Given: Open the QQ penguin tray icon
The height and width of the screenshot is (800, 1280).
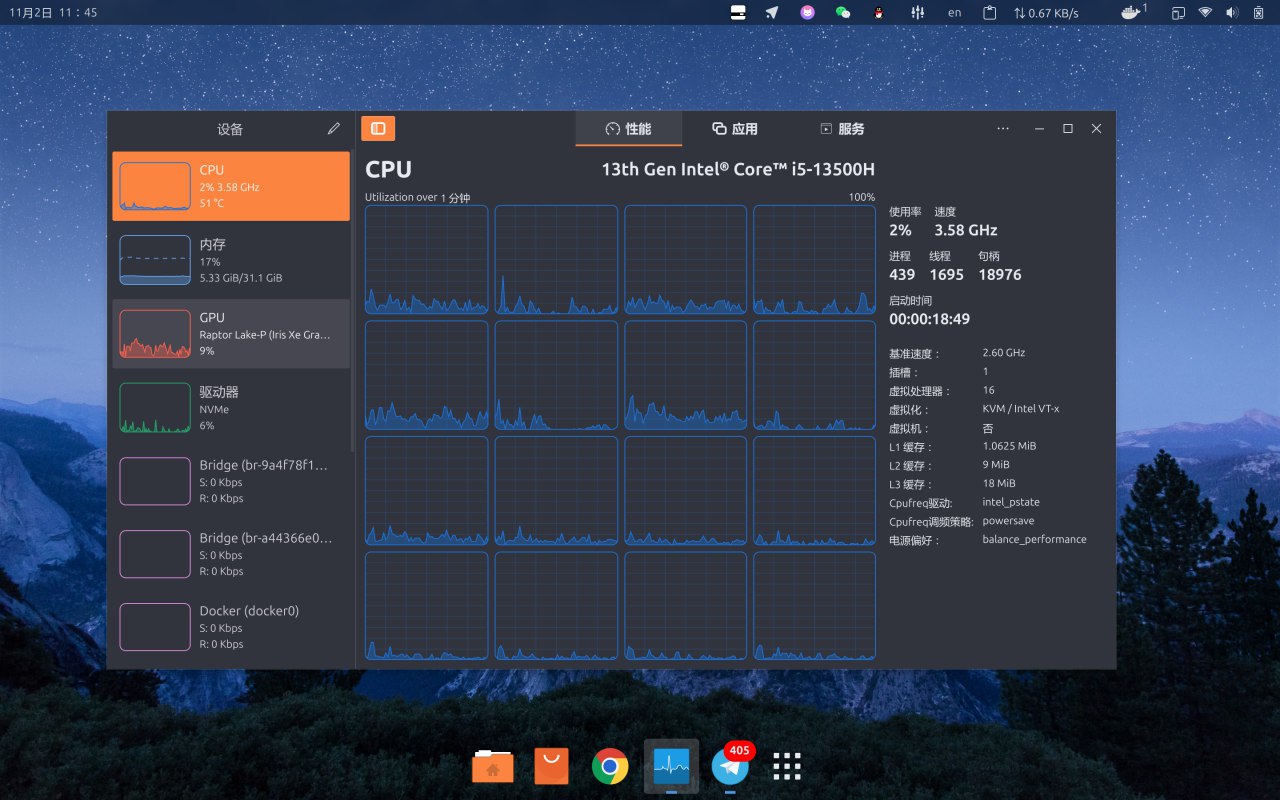Looking at the screenshot, I should [878, 13].
